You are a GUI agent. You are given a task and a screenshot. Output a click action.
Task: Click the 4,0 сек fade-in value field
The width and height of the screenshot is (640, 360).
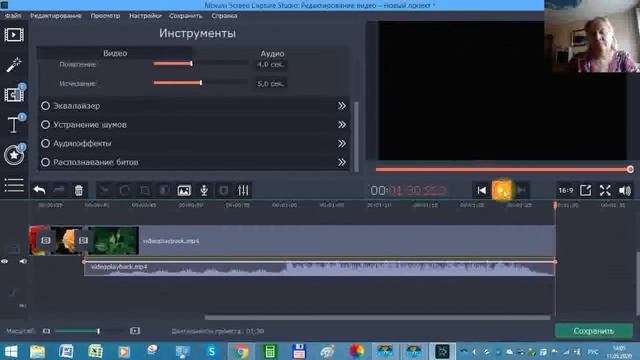pos(271,64)
